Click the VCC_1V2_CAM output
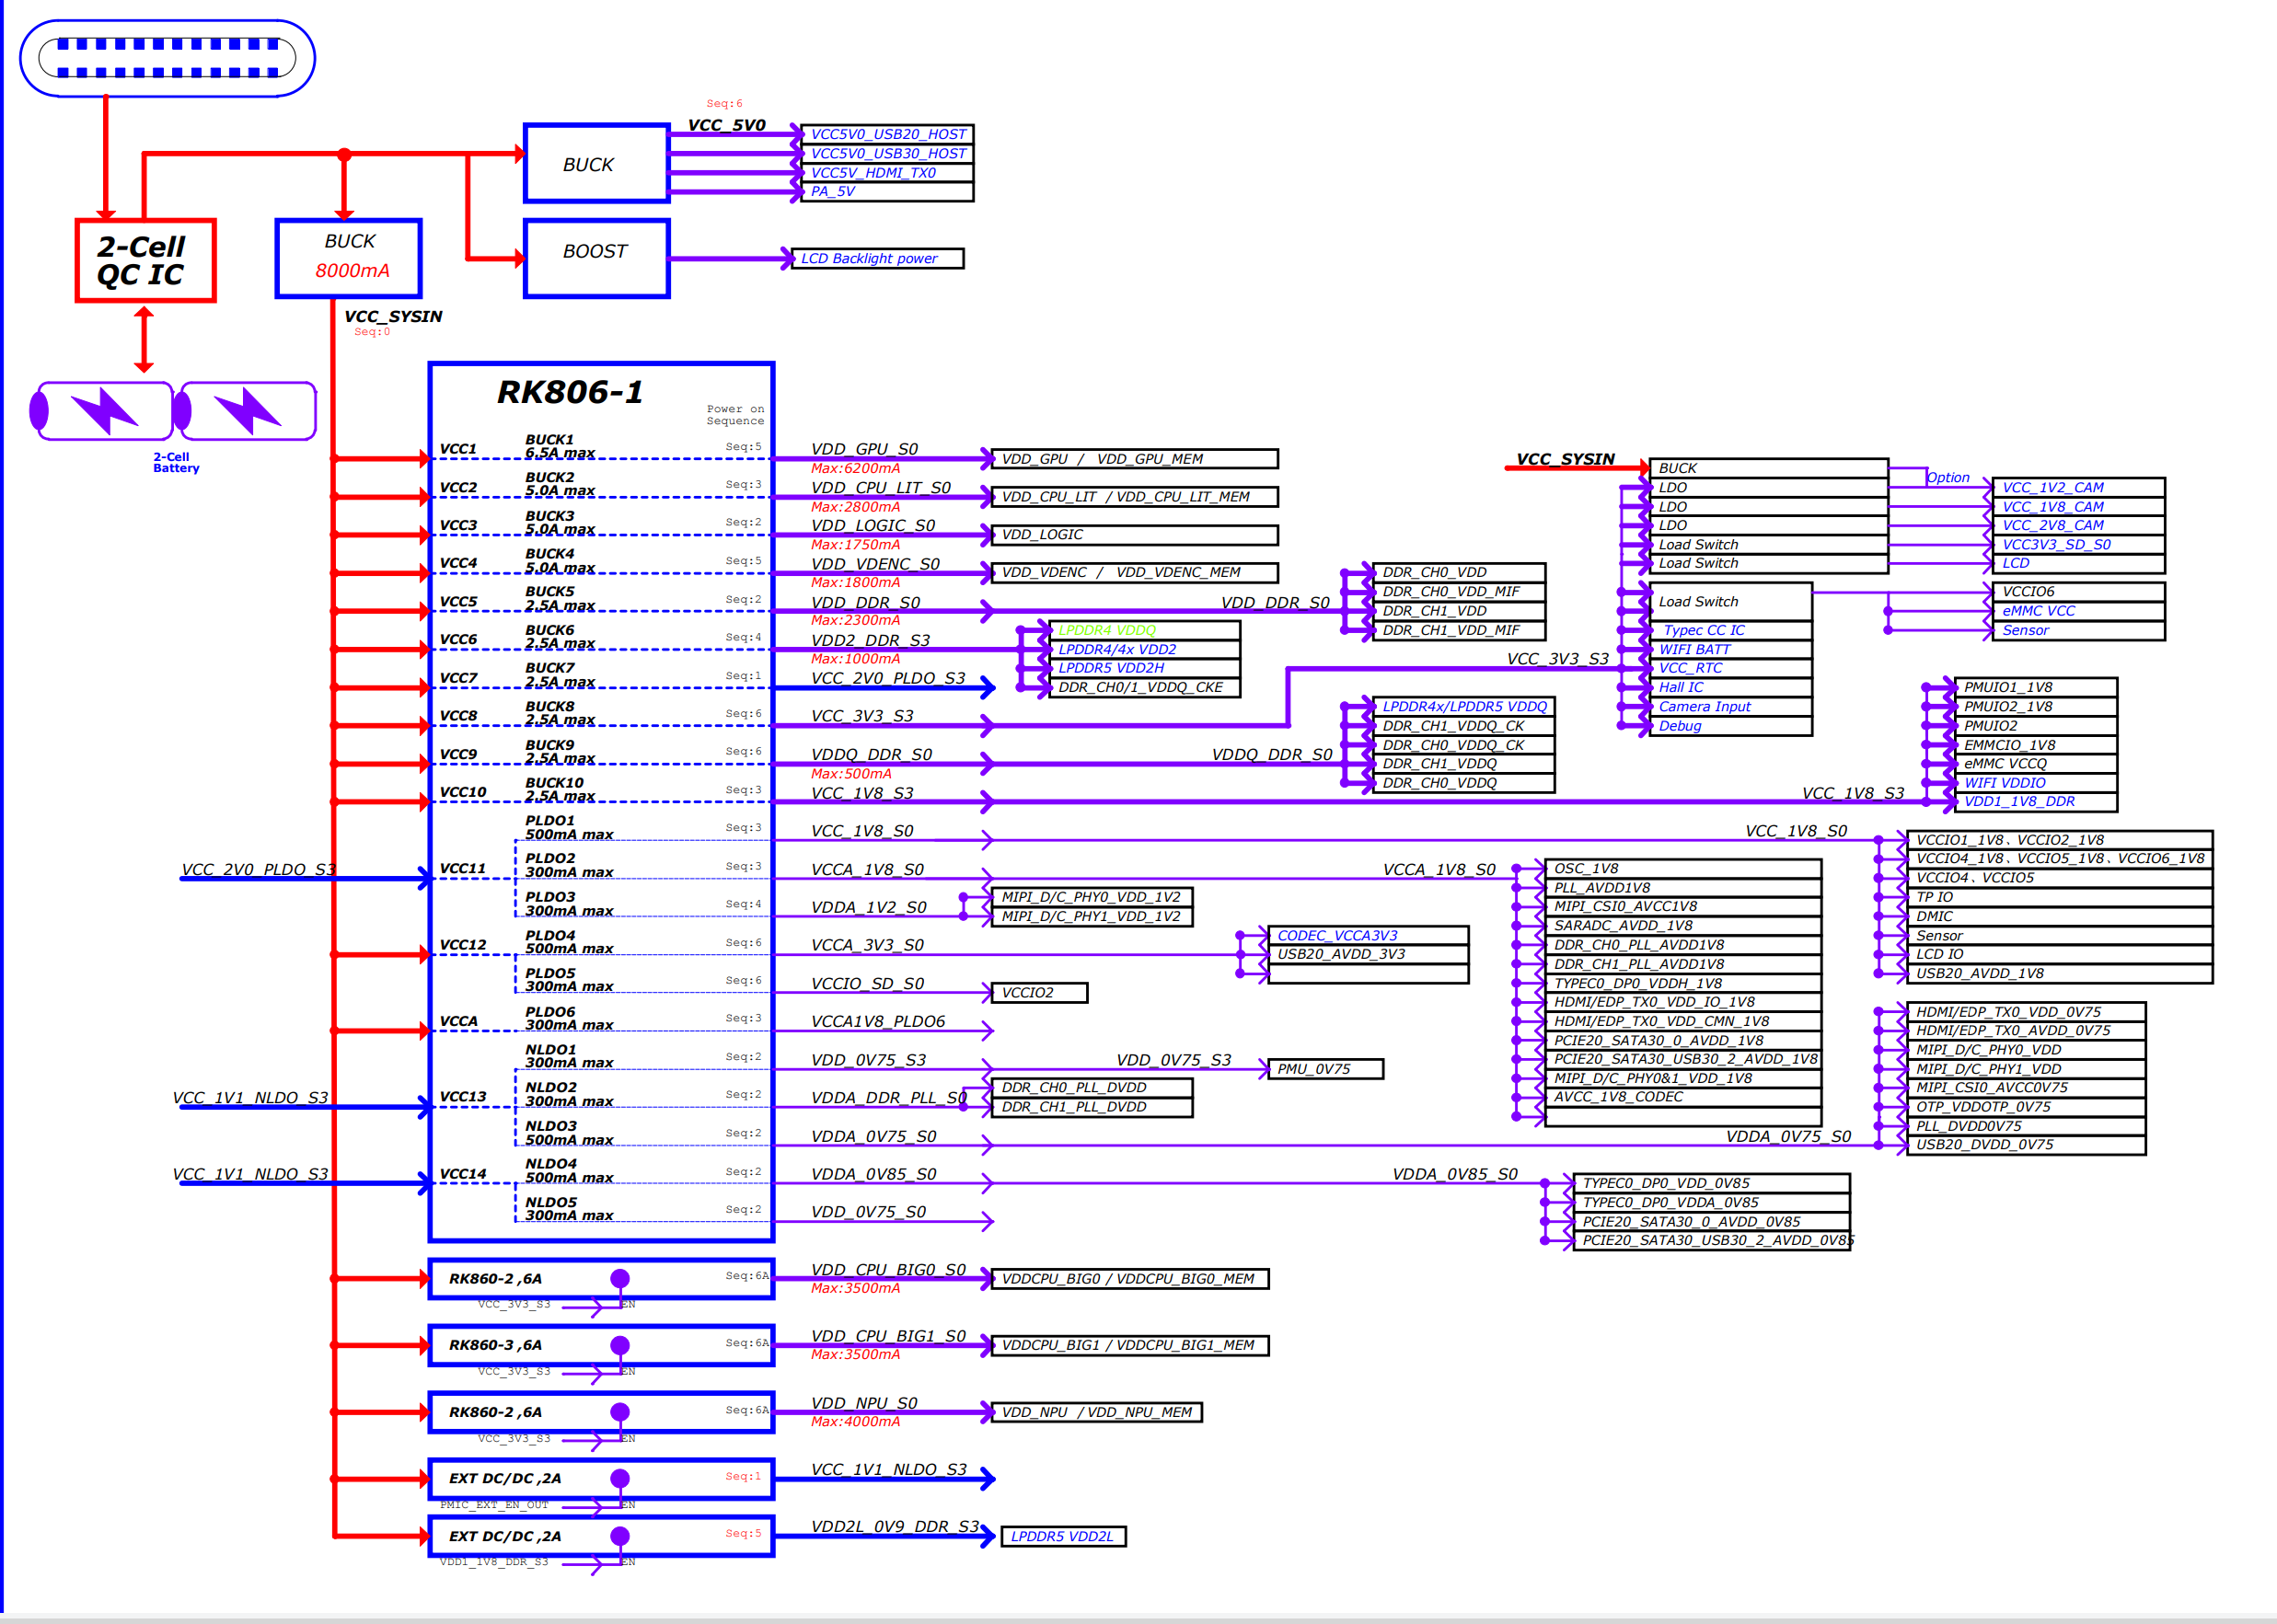Screen dimensions: 2277x1624 pyautogui.click(x=2079, y=487)
